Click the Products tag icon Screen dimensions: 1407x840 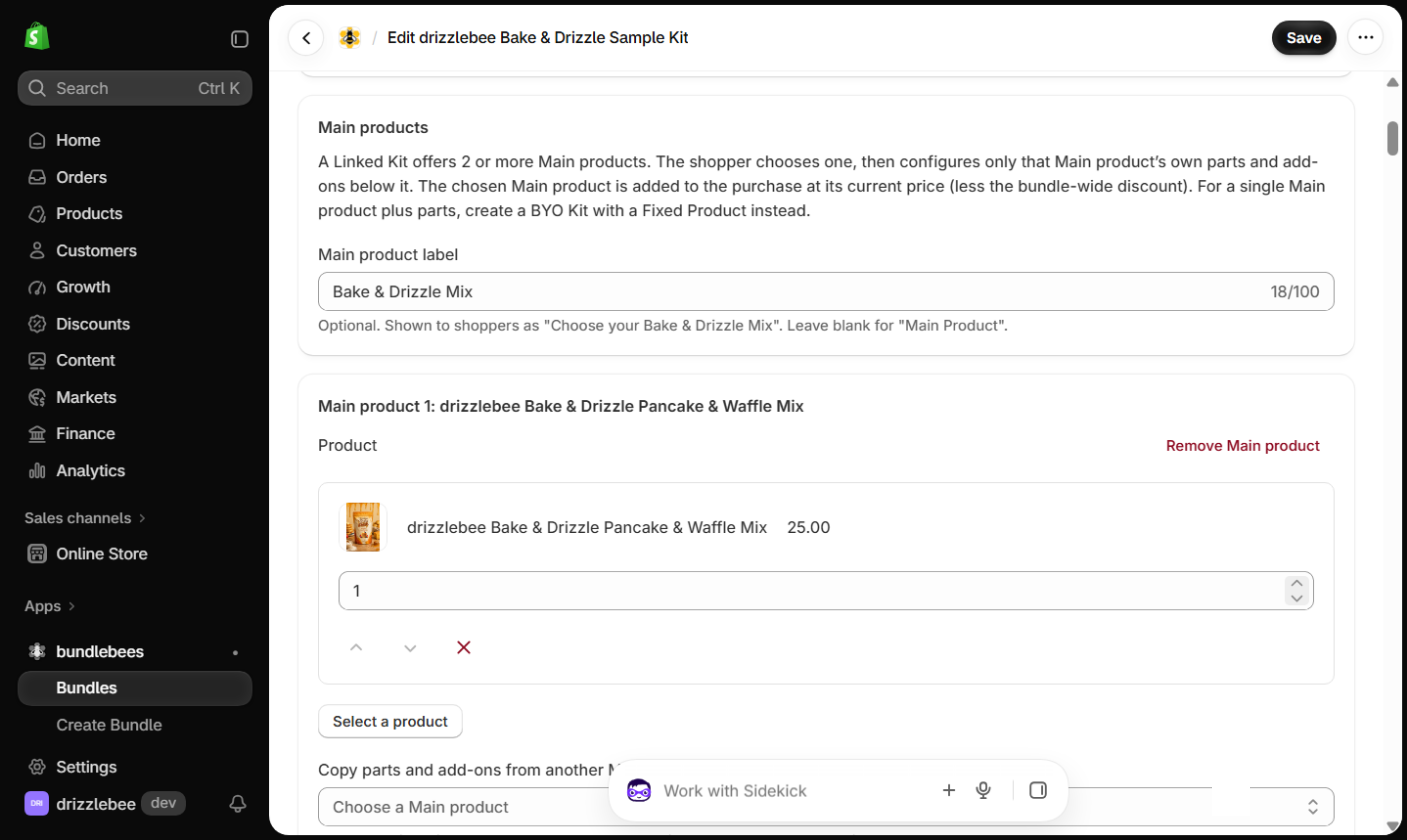pos(37,214)
